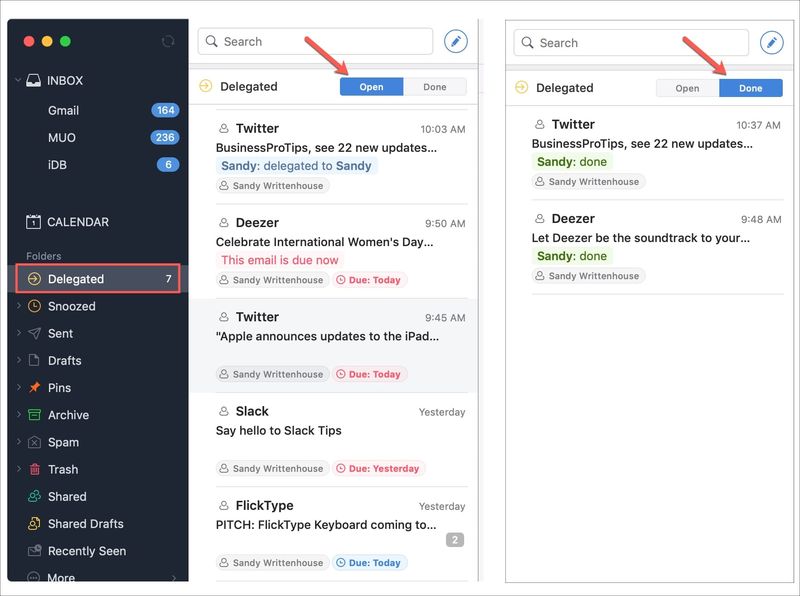Click the Delegated header icon in right panel
Image resolution: width=800 pixels, height=596 pixels.
tap(521, 87)
